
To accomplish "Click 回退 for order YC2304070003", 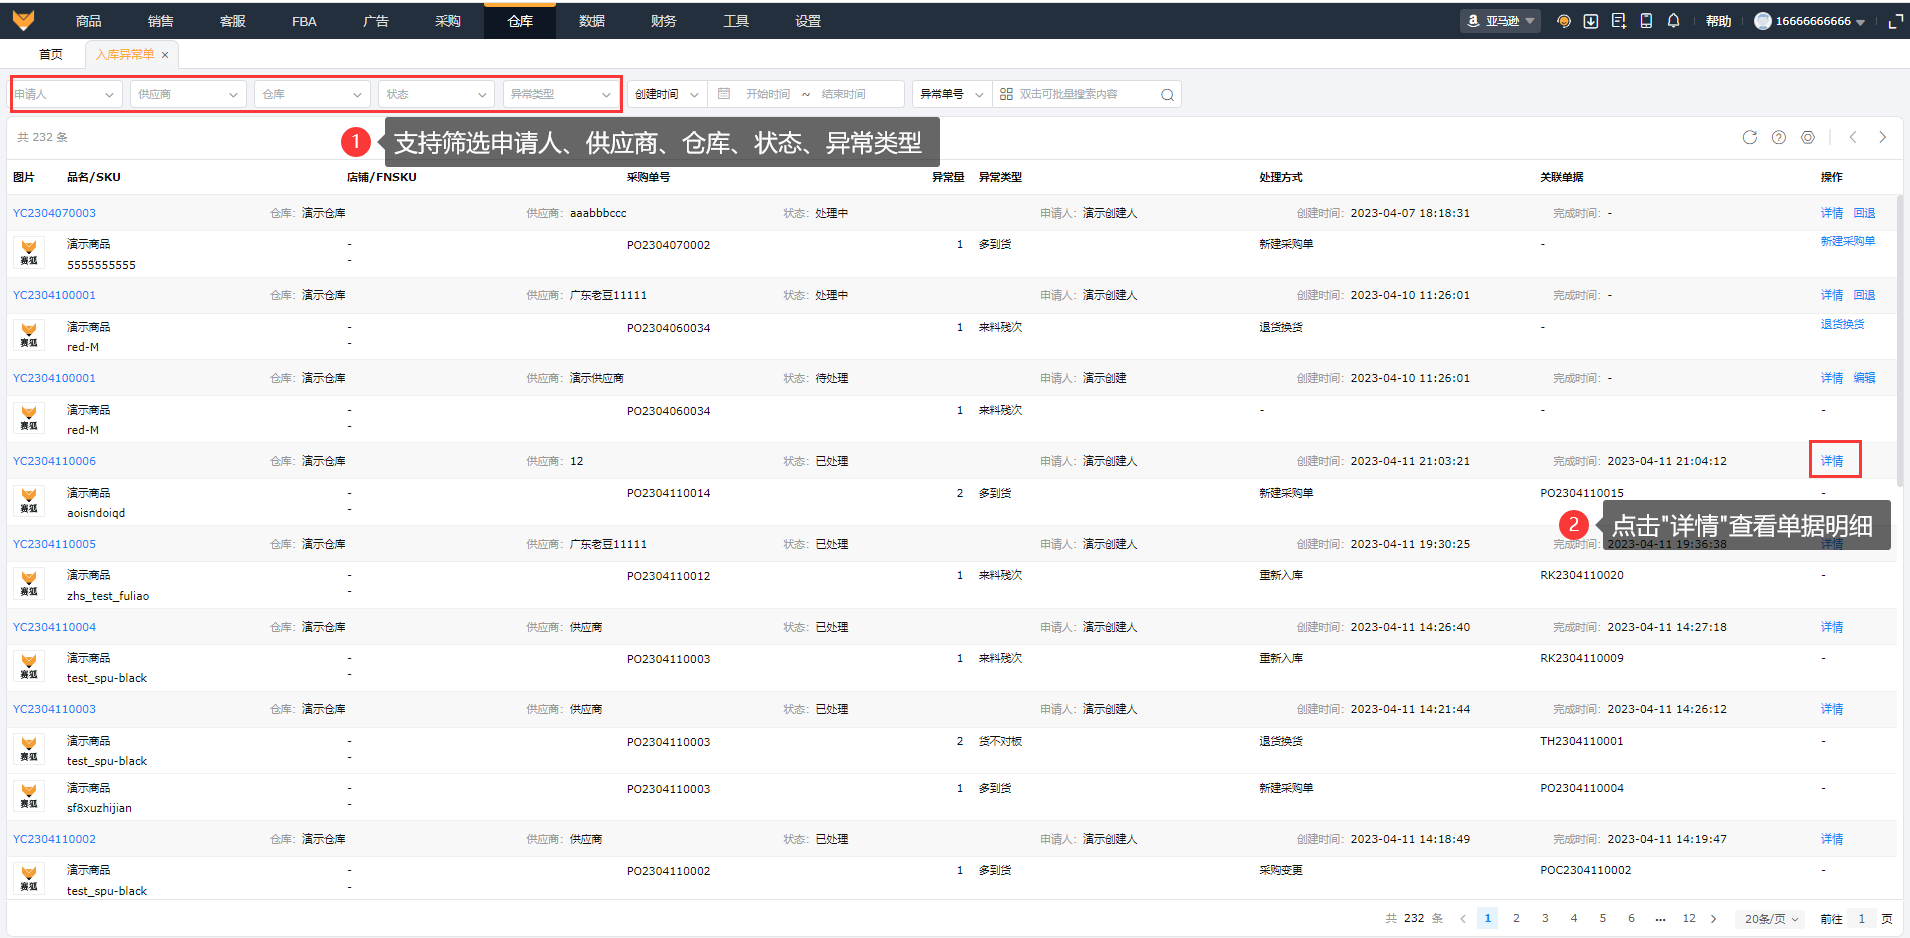I will click(1865, 213).
